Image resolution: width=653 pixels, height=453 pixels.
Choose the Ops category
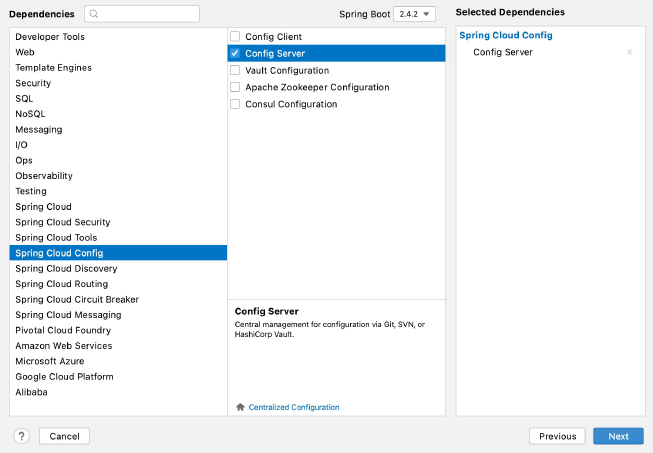118,160
